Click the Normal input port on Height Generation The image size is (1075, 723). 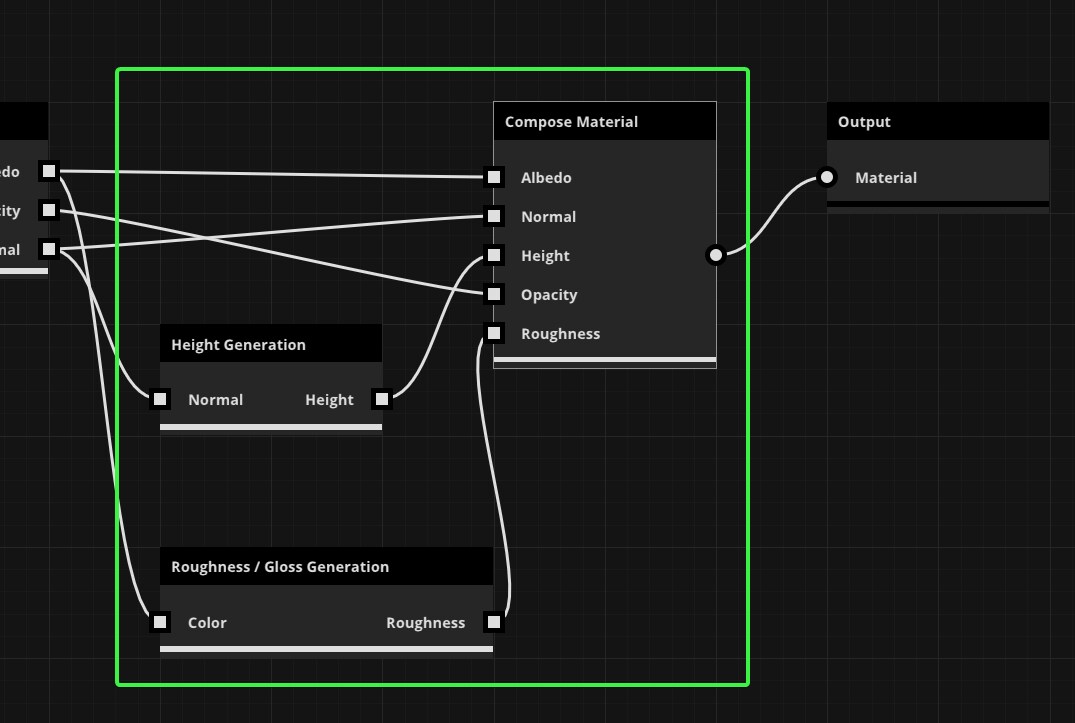click(x=160, y=399)
